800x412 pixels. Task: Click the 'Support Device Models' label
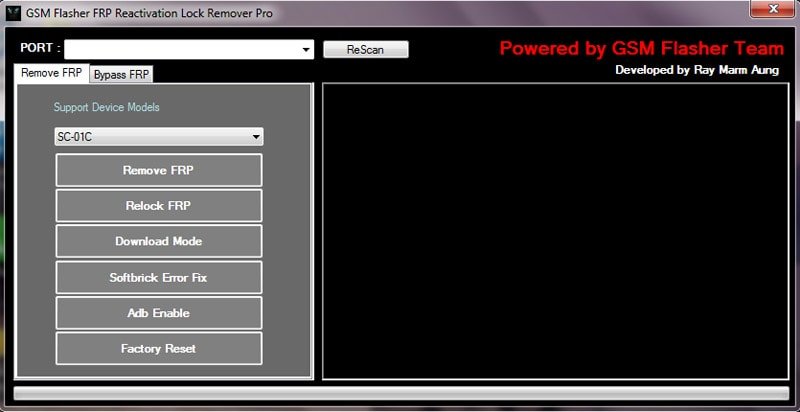click(107, 107)
